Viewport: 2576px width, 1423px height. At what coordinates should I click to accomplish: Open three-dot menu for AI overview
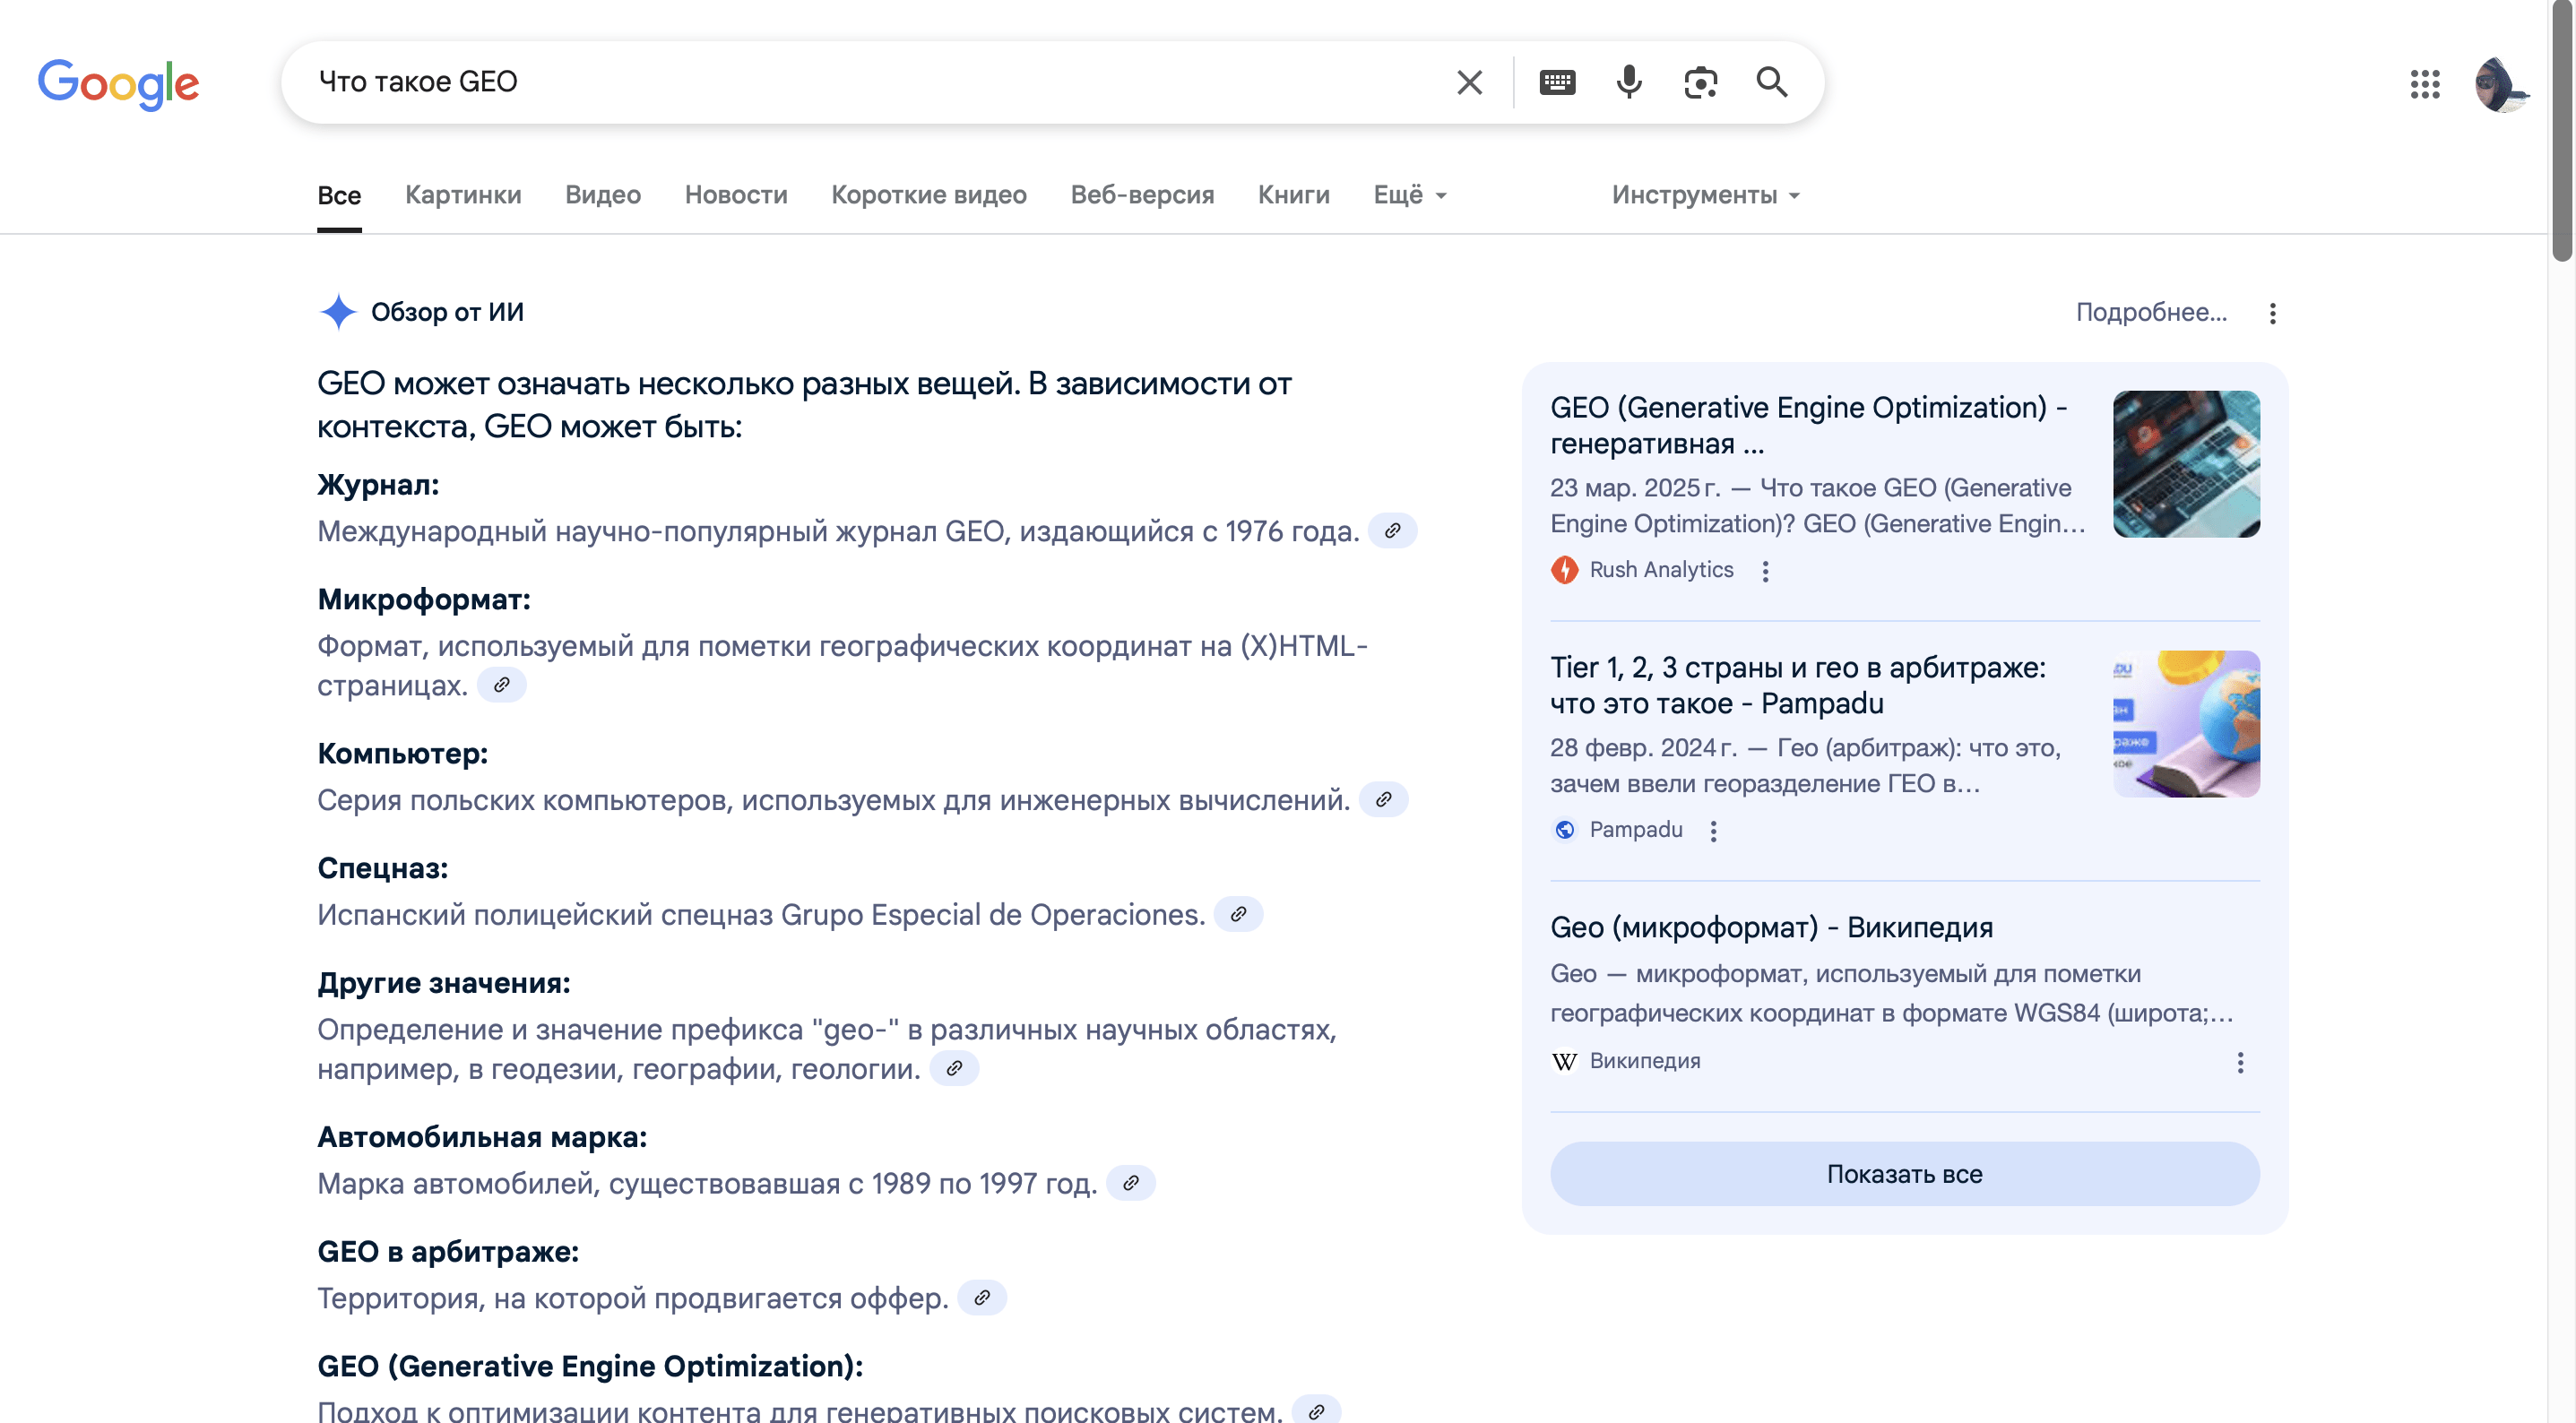coord(2272,314)
